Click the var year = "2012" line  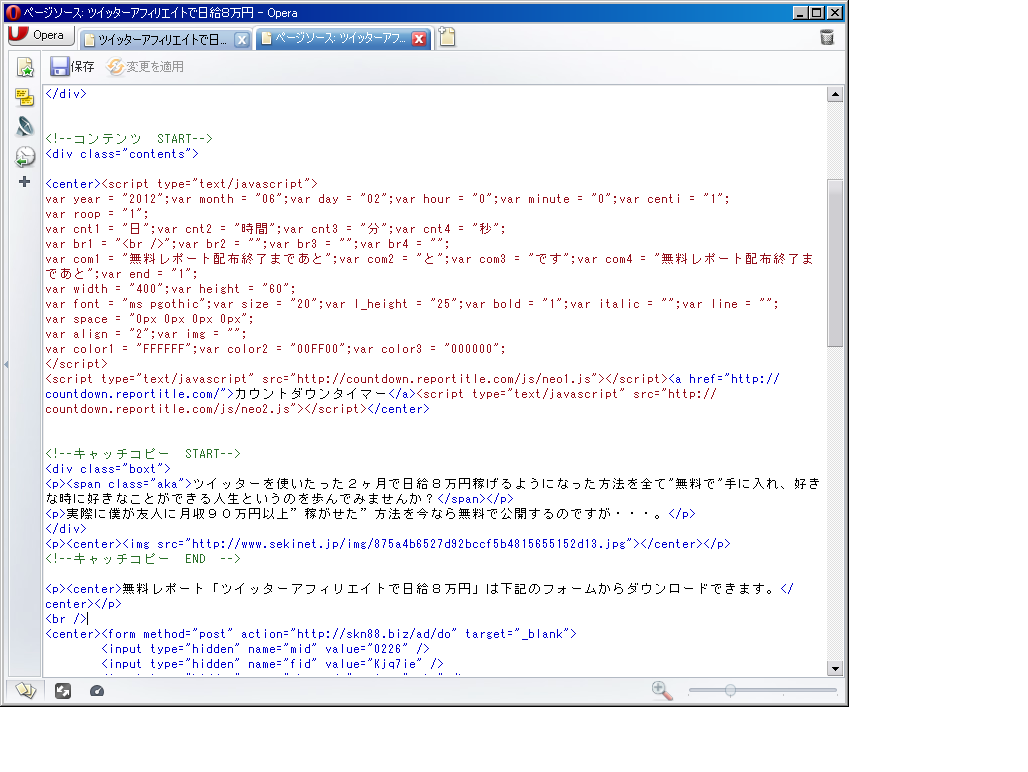[387, 199]
